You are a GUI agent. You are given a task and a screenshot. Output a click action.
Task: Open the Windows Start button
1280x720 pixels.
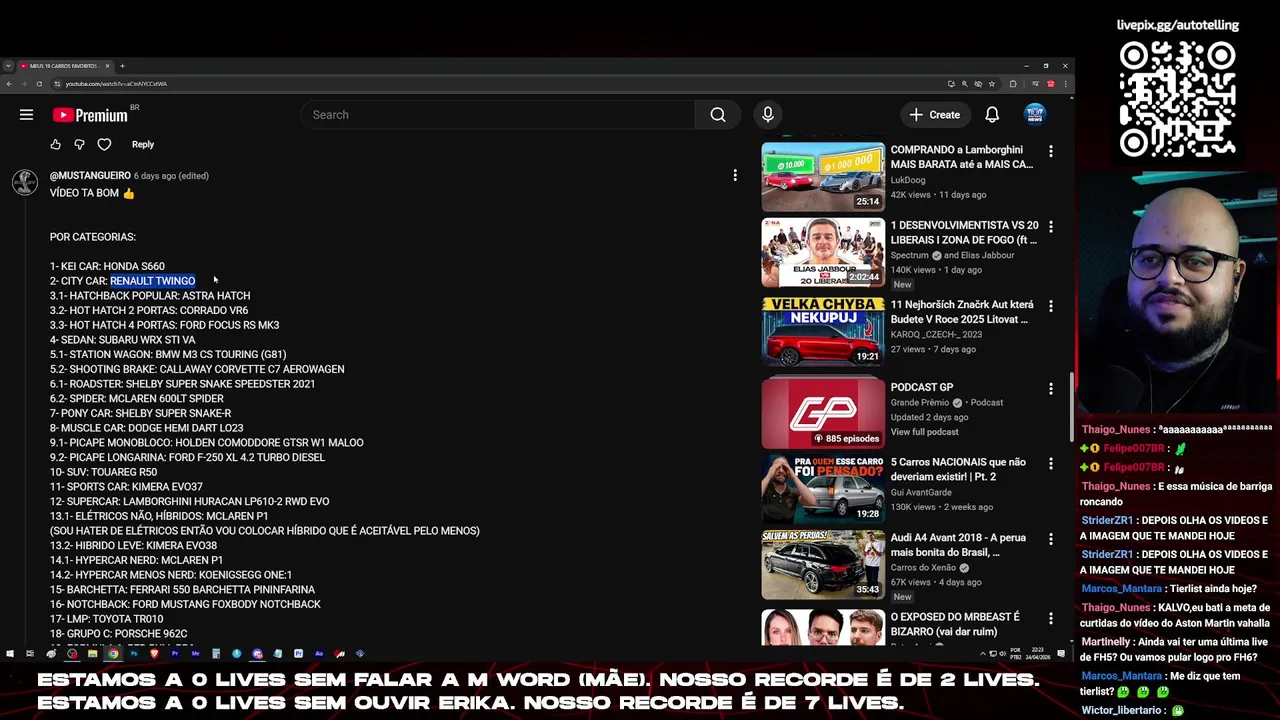coord(9,654)
